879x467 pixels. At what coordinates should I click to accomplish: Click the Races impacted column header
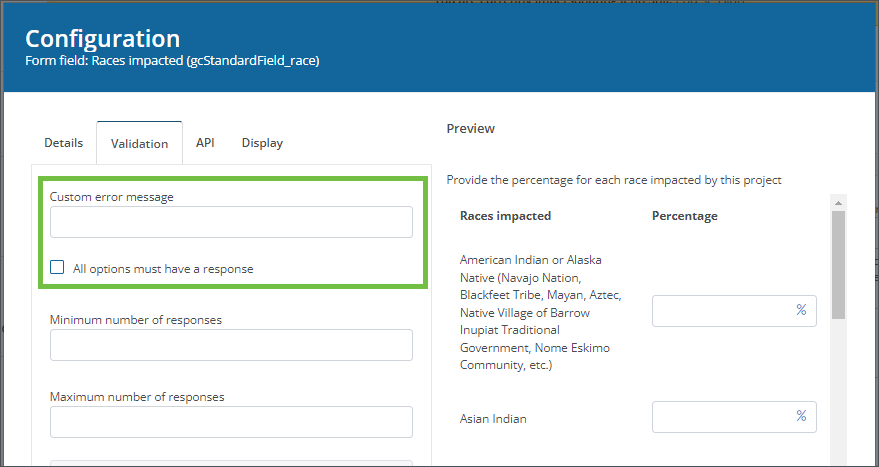(505, 216)
